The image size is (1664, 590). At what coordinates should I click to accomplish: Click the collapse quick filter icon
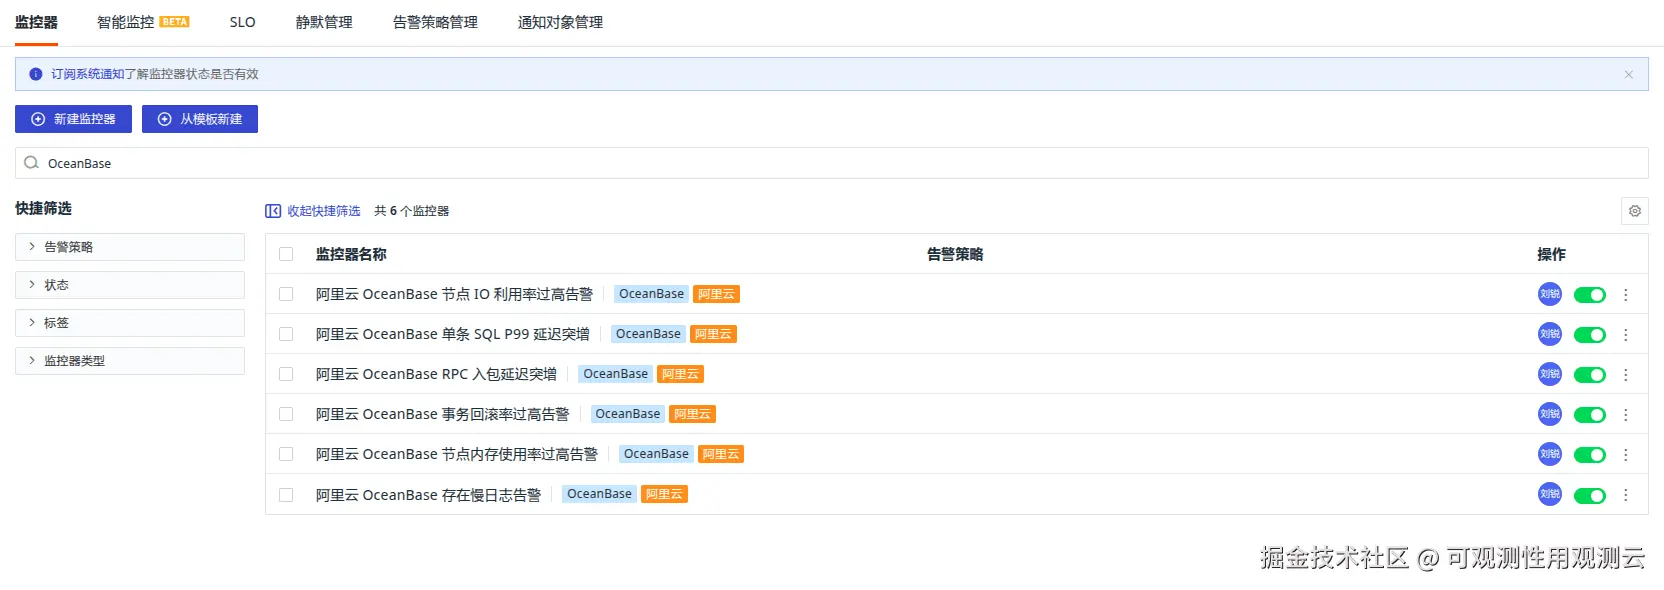(x=273, y=211)
